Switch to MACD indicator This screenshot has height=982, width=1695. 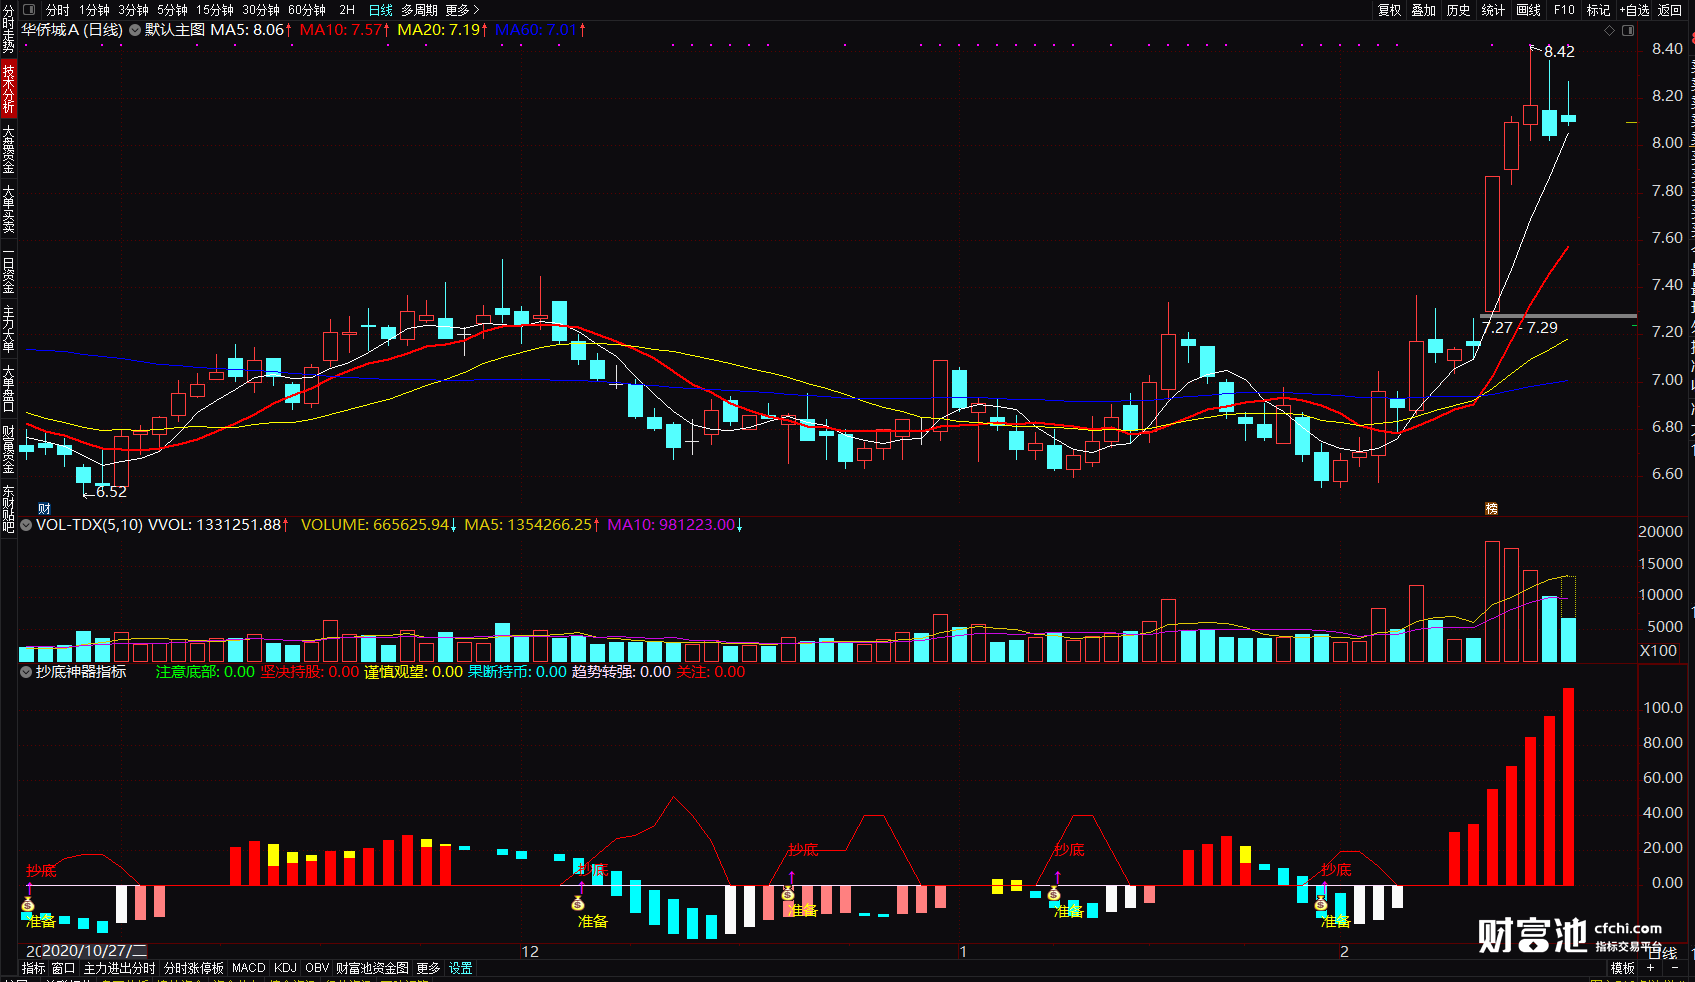pyautogui.click(x=249, y=968)
